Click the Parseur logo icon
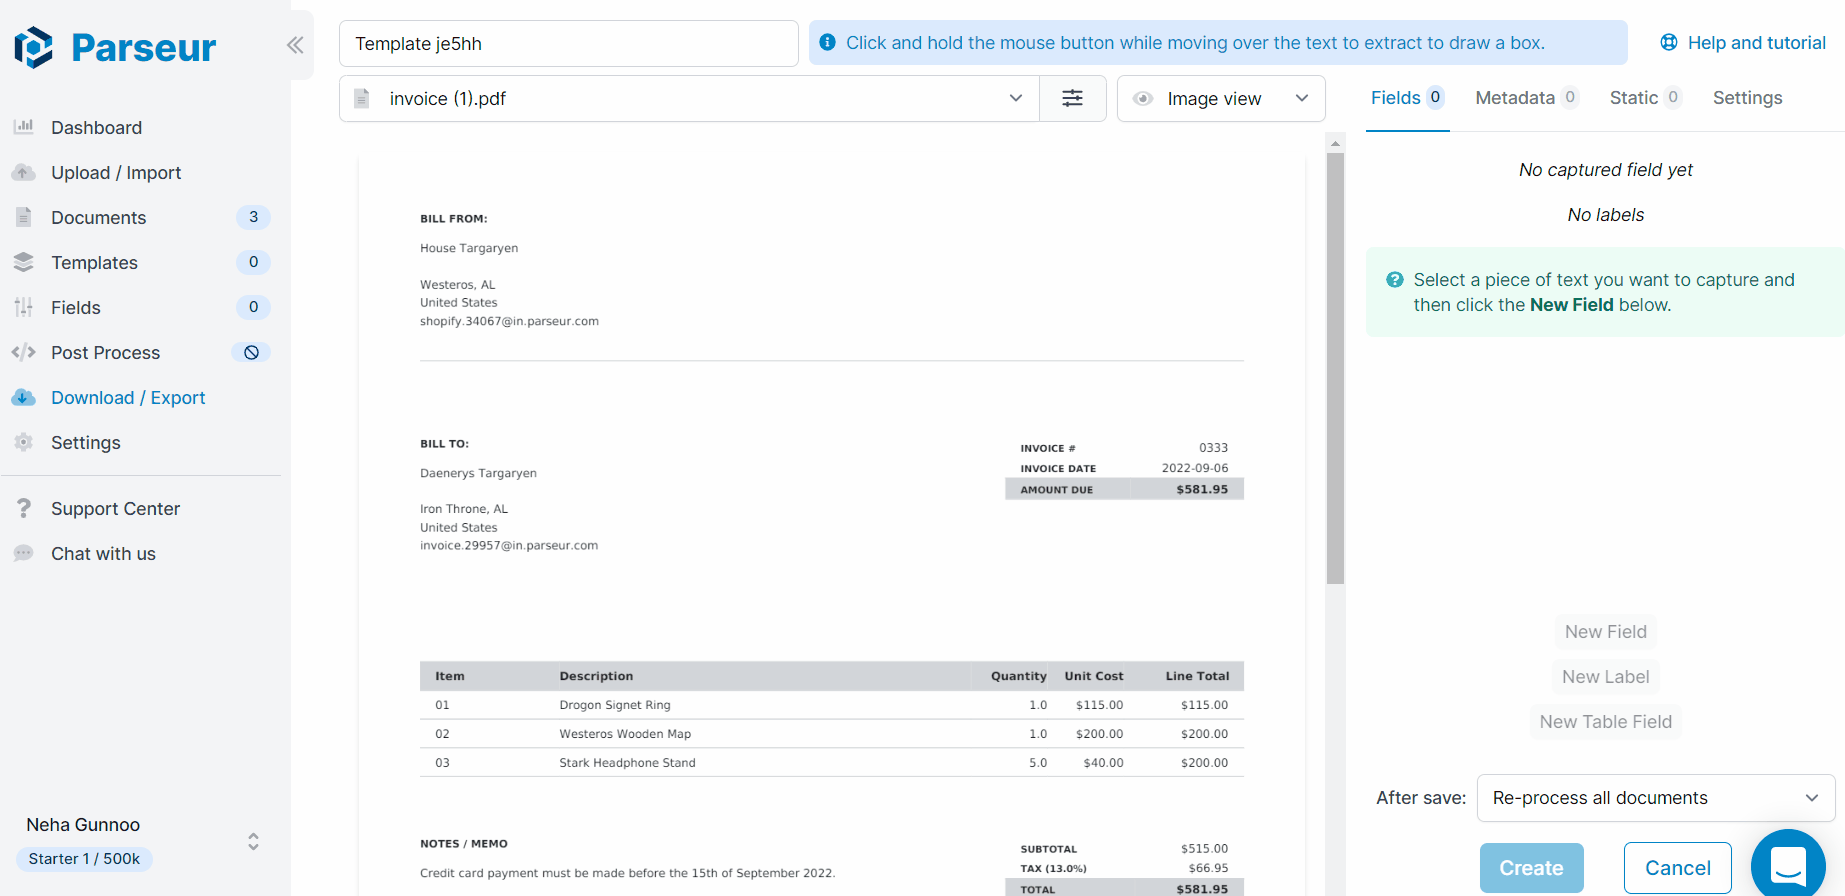1845x896 pixels. tap(34, 47)
